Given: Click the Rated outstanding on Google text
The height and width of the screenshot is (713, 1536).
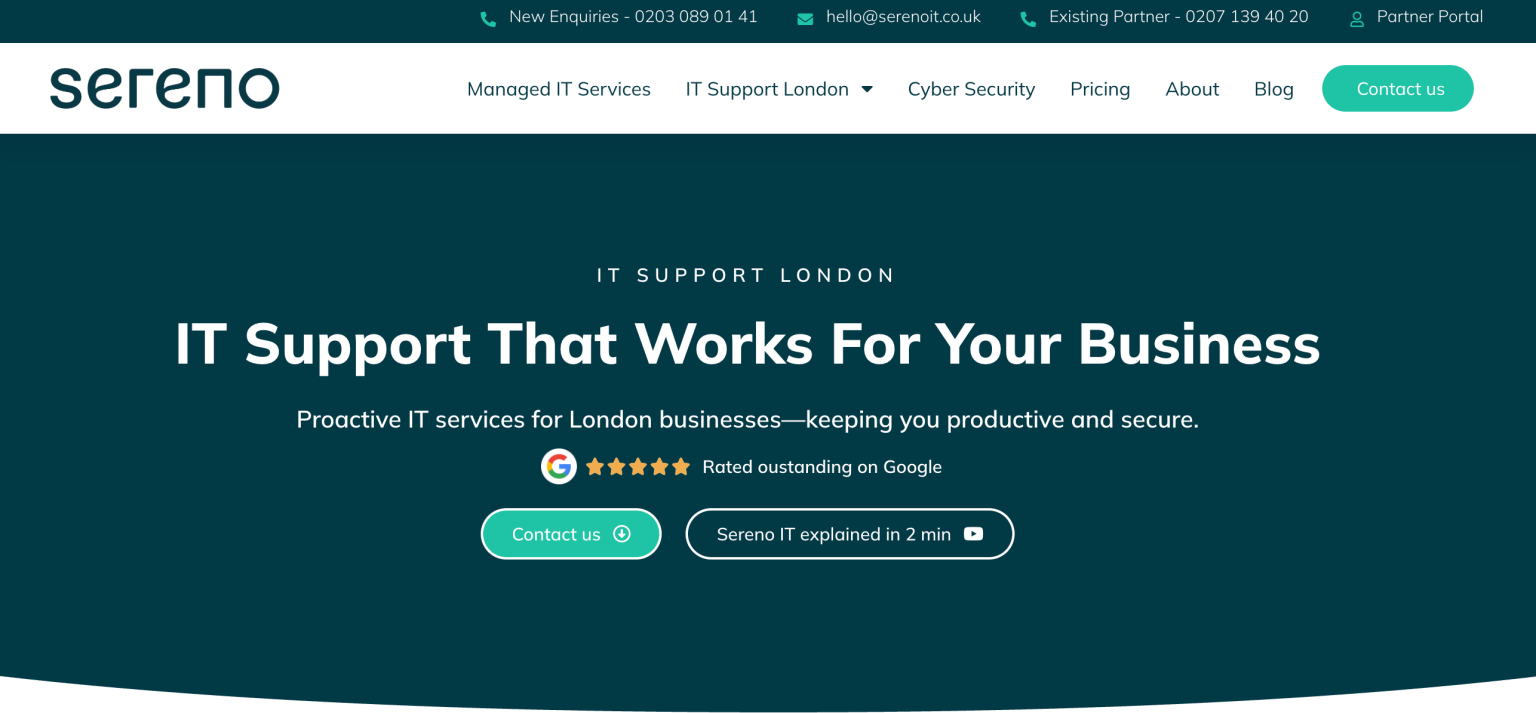Looking at the screenshot, I should 822,466.
